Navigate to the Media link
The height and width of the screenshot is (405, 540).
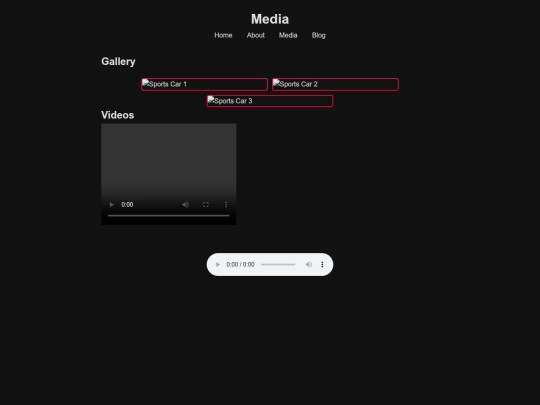click(288, 35)
